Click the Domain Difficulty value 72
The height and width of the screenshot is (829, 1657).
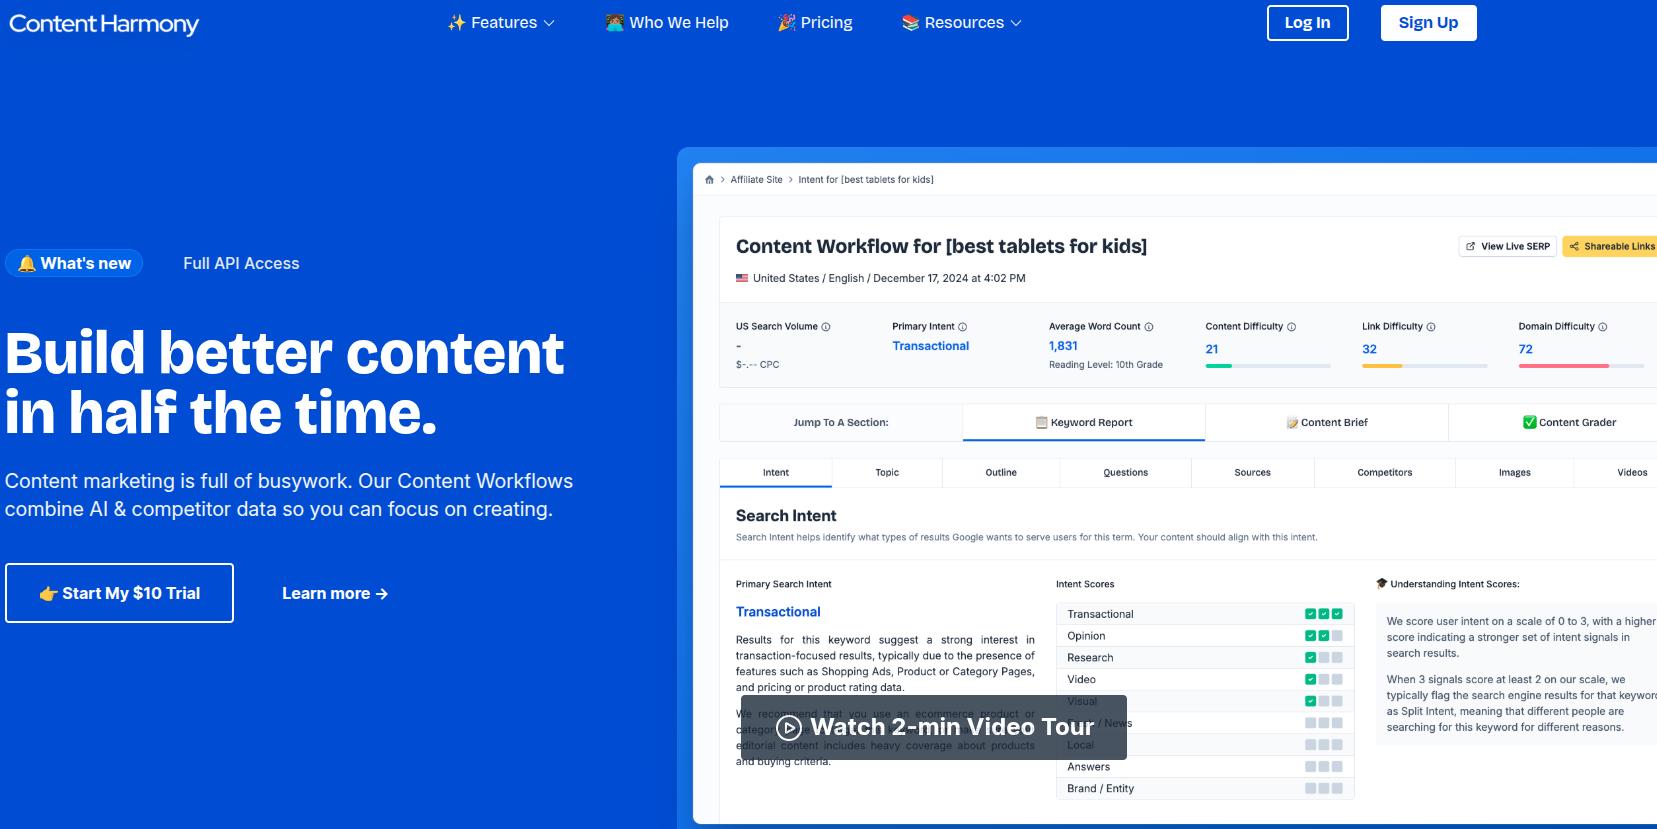(1525, 349)
